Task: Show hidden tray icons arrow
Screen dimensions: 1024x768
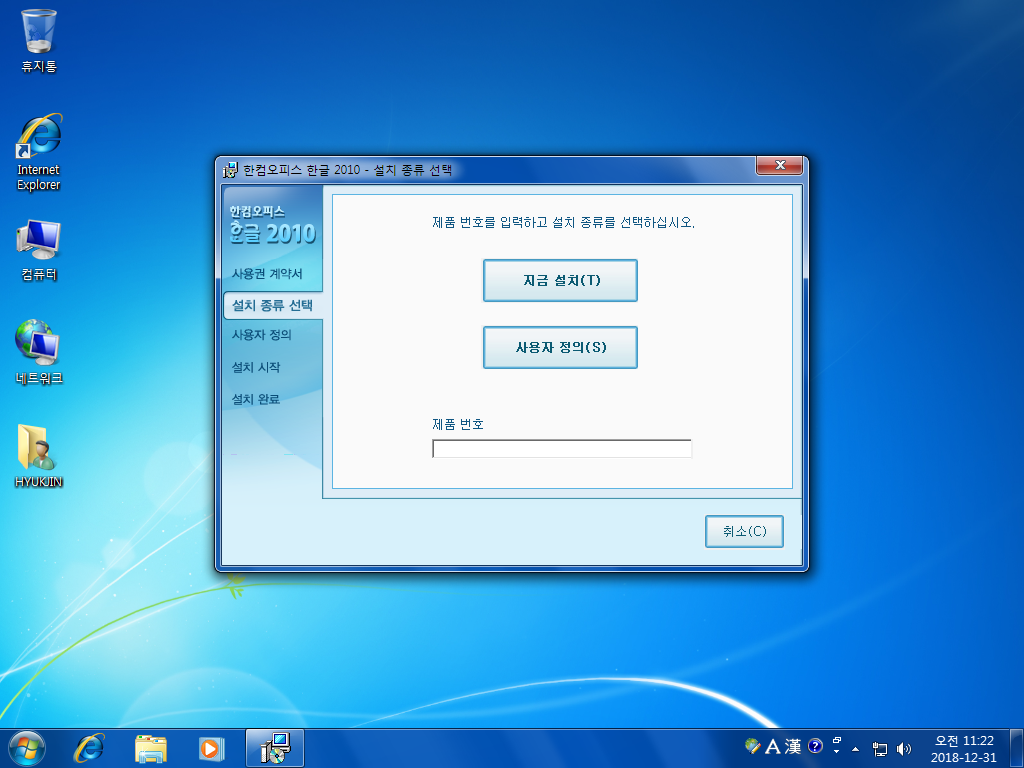Action: tap(856, 749)
